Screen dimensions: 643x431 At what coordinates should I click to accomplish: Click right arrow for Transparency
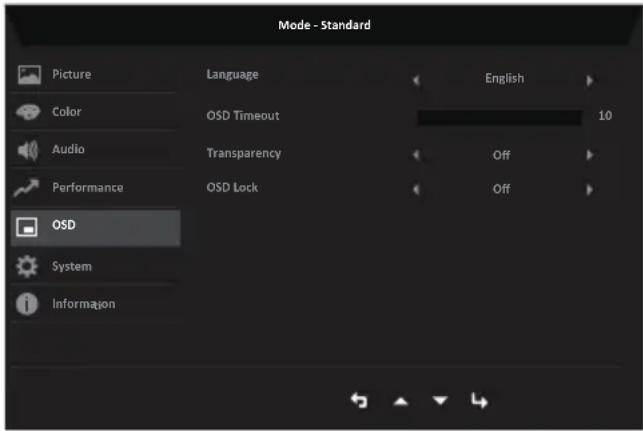point(589,155)
